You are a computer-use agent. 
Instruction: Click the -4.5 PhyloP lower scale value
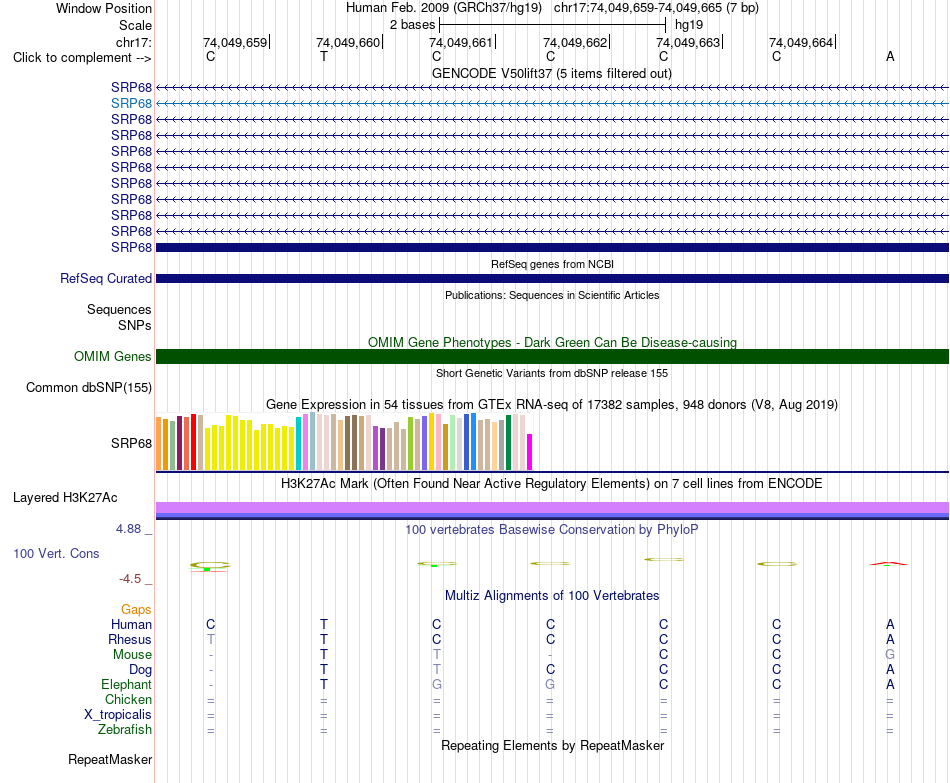point(130,579)
